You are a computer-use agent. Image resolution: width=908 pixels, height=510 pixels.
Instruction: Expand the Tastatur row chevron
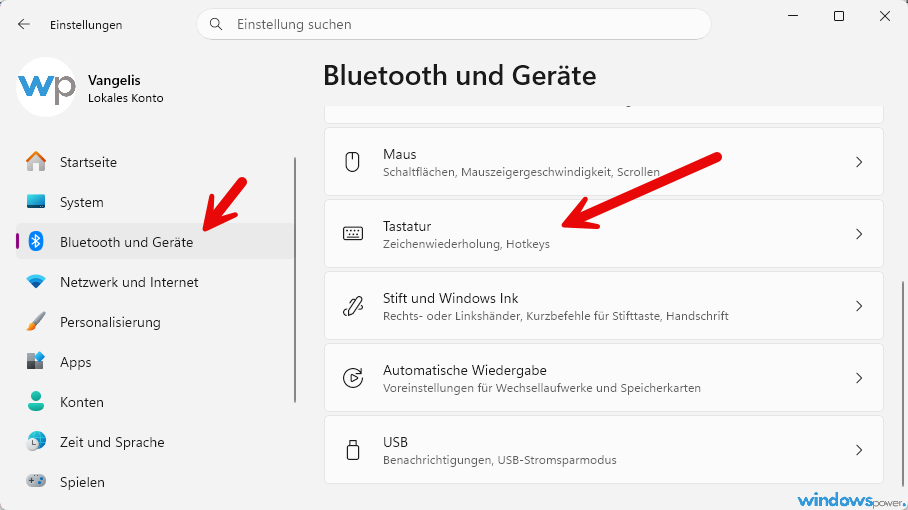click(859, 234)
